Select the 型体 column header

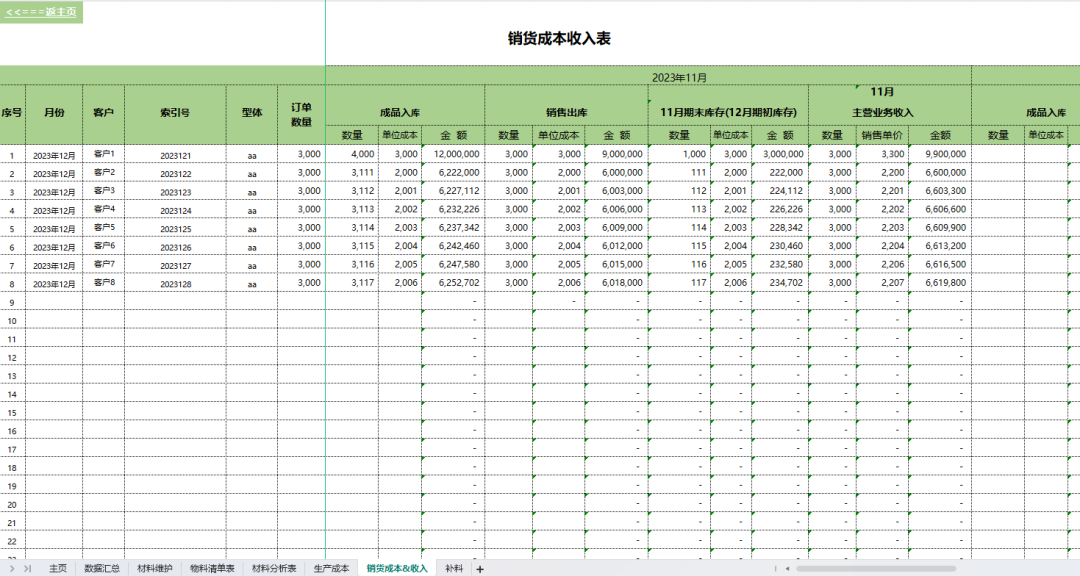pos(252,112)
